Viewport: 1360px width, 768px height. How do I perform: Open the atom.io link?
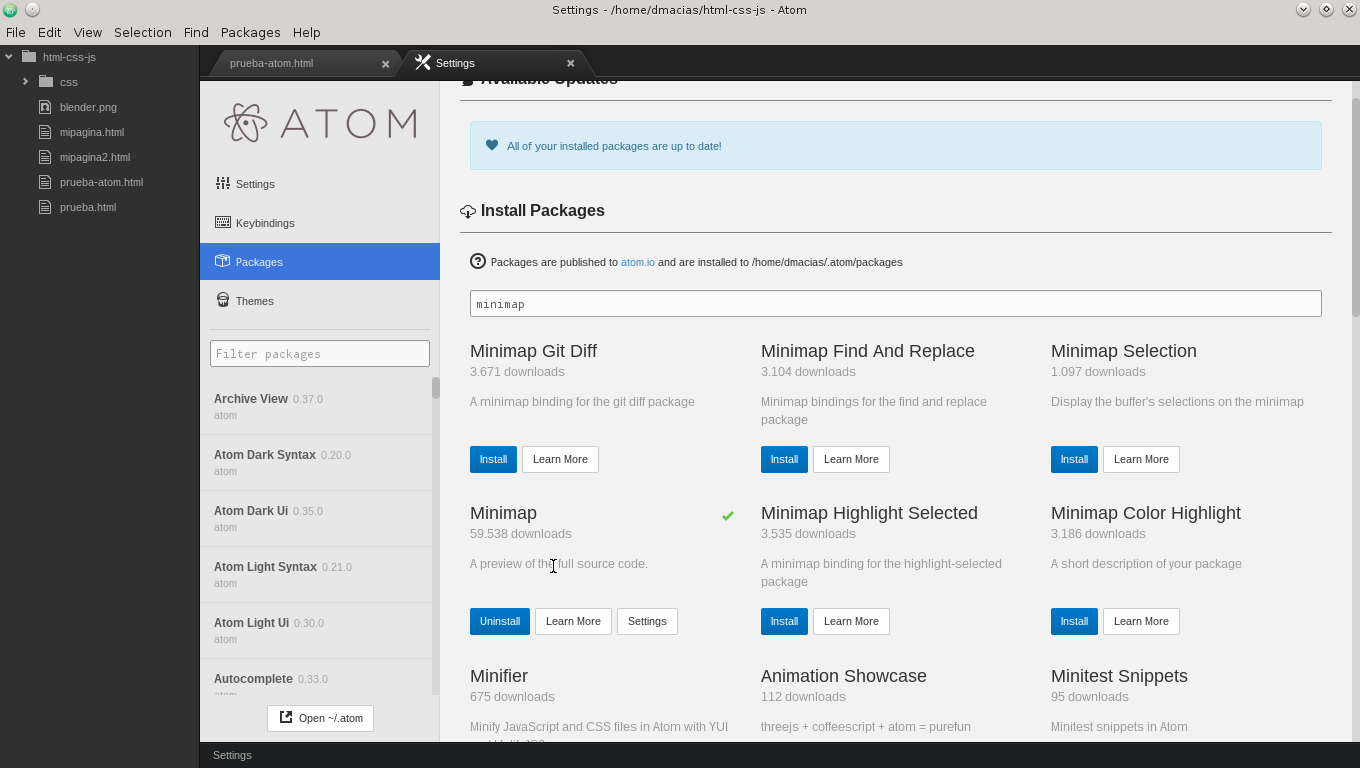(x=637, y=262)
